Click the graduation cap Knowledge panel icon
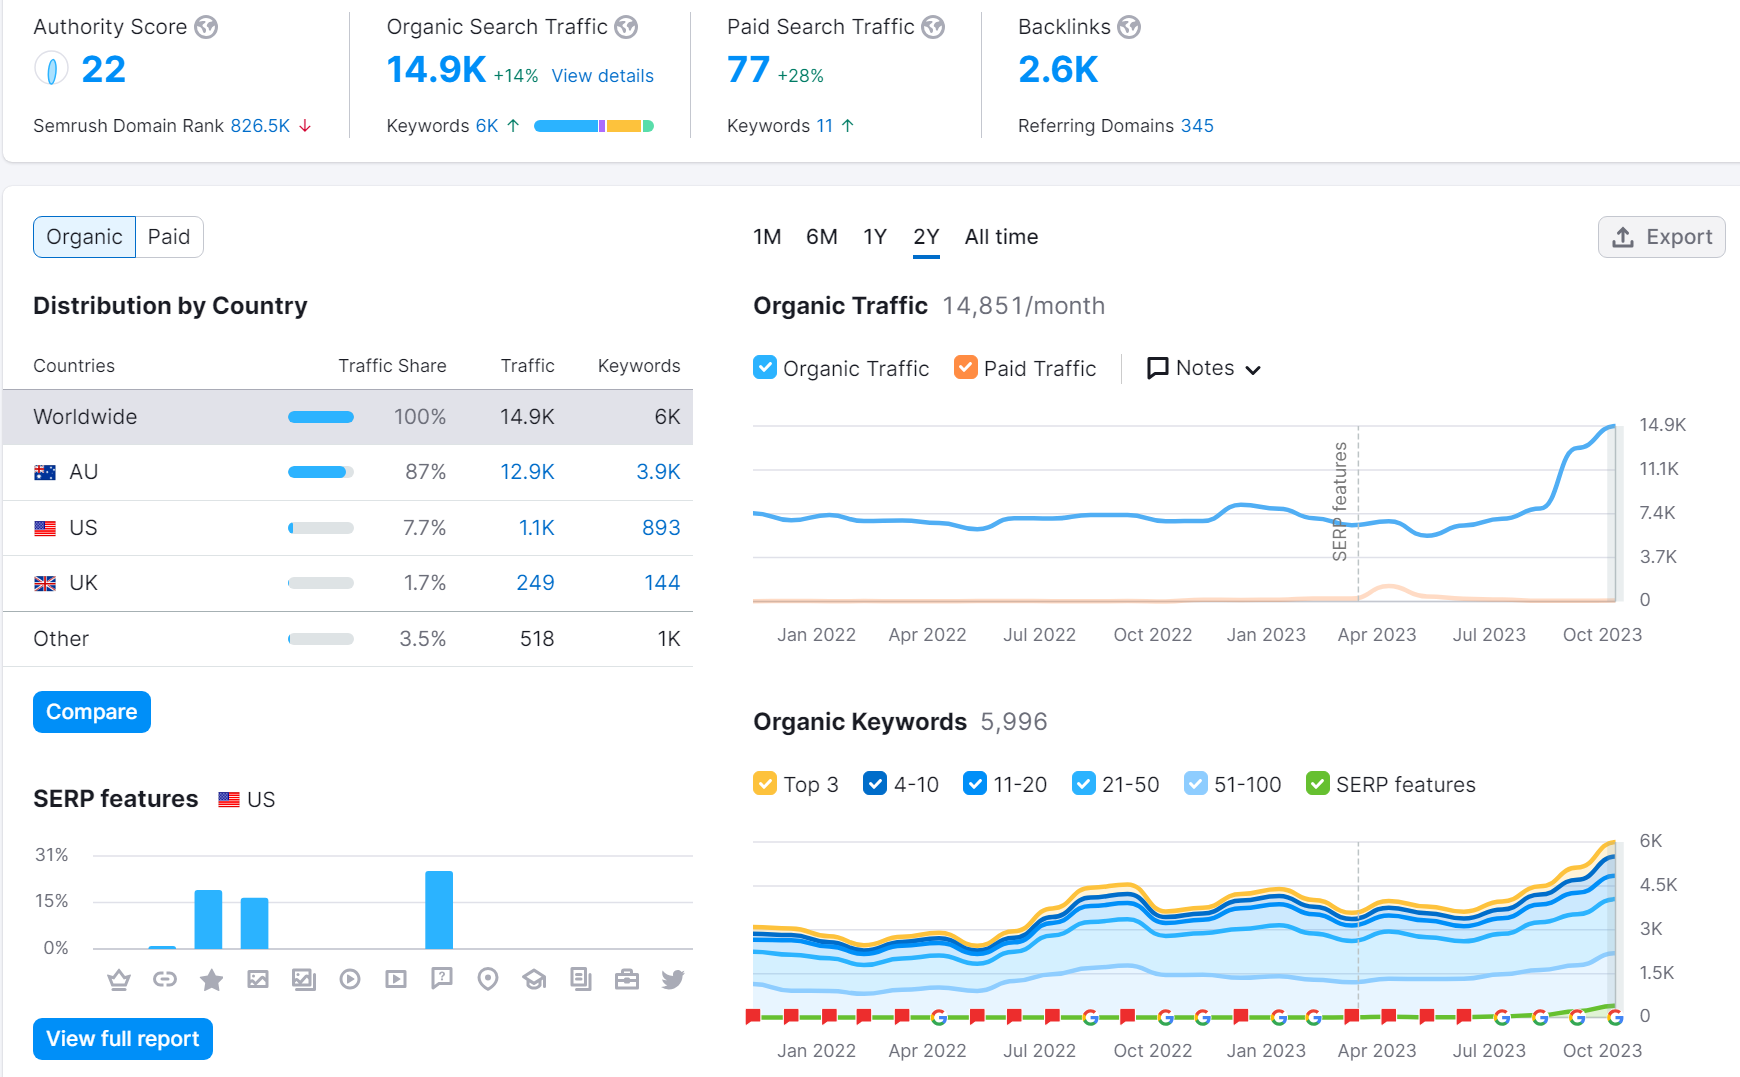 tap(534, 979)
